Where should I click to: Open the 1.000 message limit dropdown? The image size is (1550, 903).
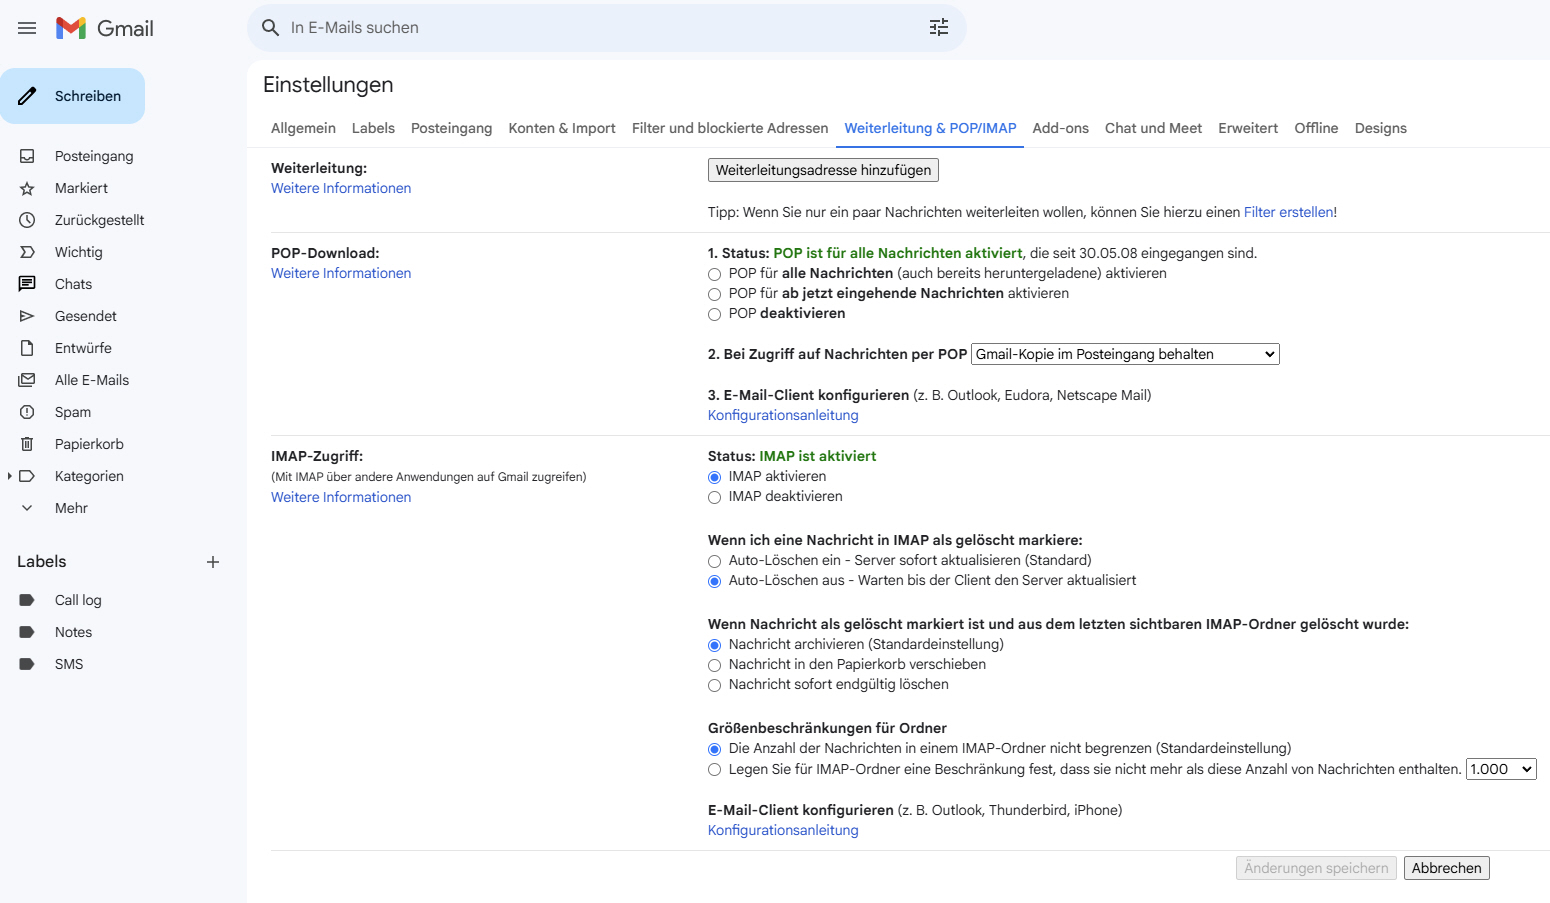click(x=1500, y=769)
